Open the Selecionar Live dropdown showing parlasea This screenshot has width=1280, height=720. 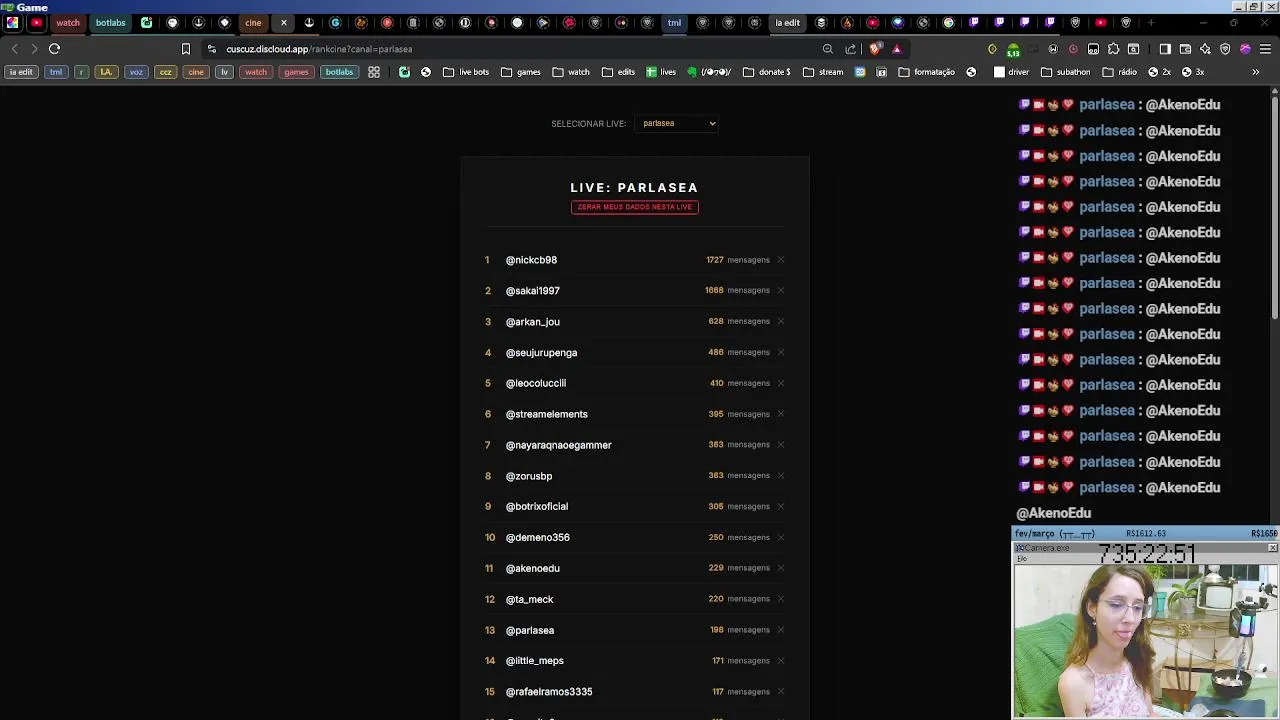(677, 123)
